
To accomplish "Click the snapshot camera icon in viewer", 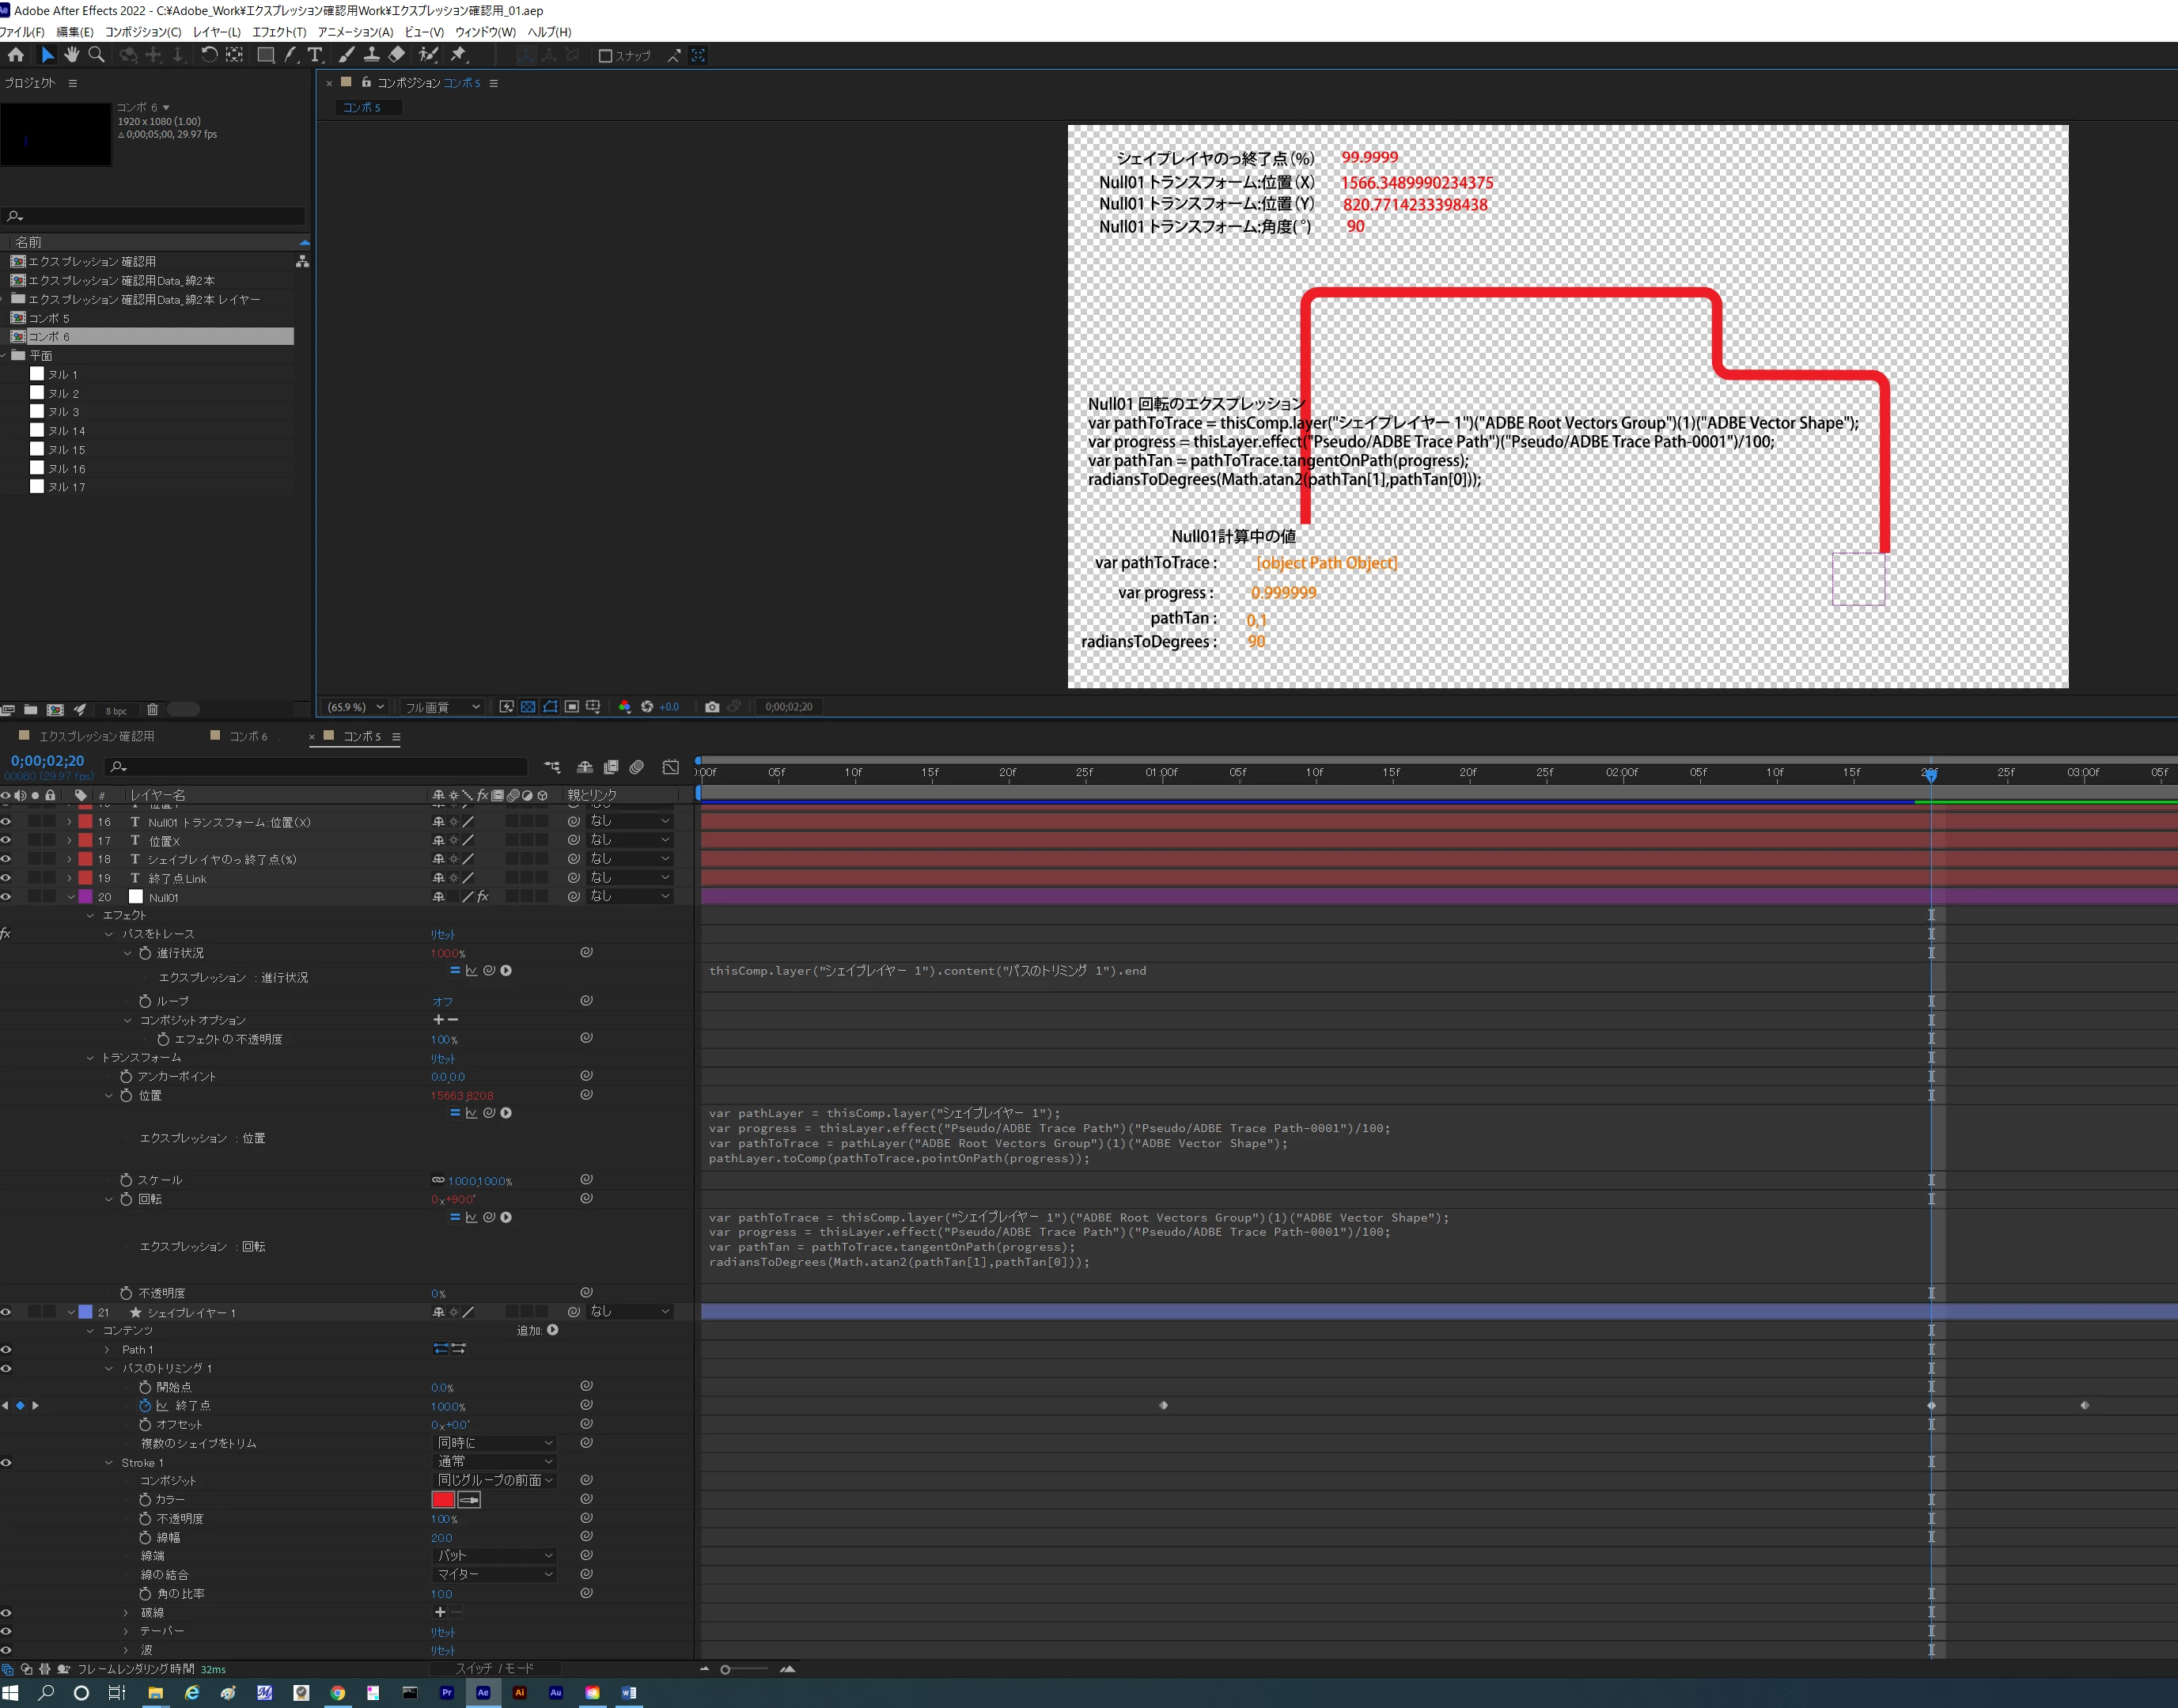I will coord(712,707).
